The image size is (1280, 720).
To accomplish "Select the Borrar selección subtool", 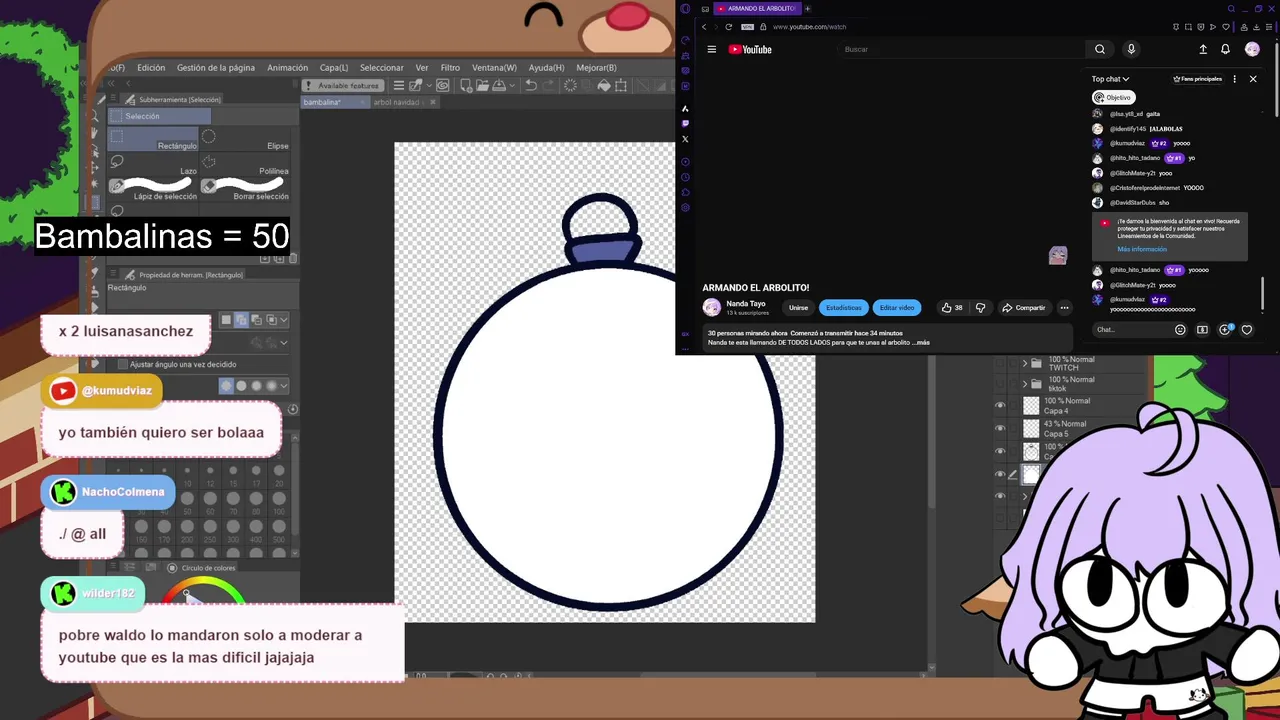I will click(246, 189).
